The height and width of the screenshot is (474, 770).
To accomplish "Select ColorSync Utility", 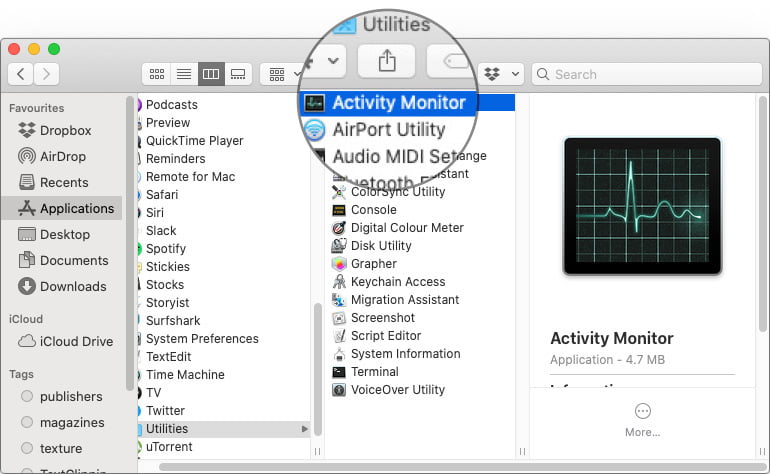I will tap(398, 192).
